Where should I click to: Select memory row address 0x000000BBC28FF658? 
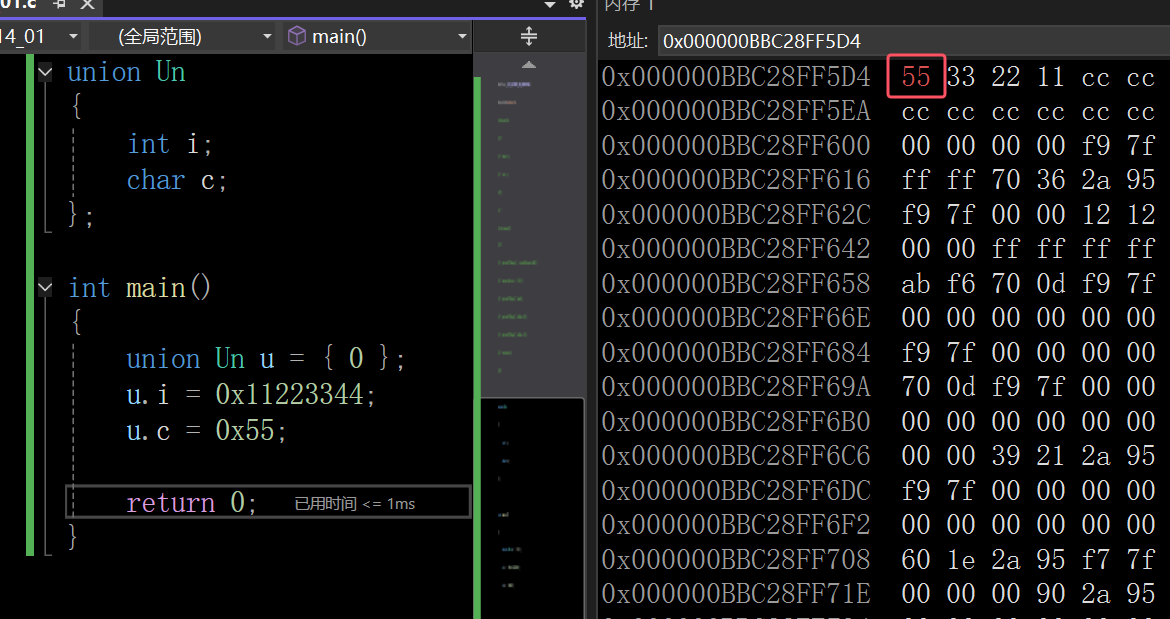(736, 283)
